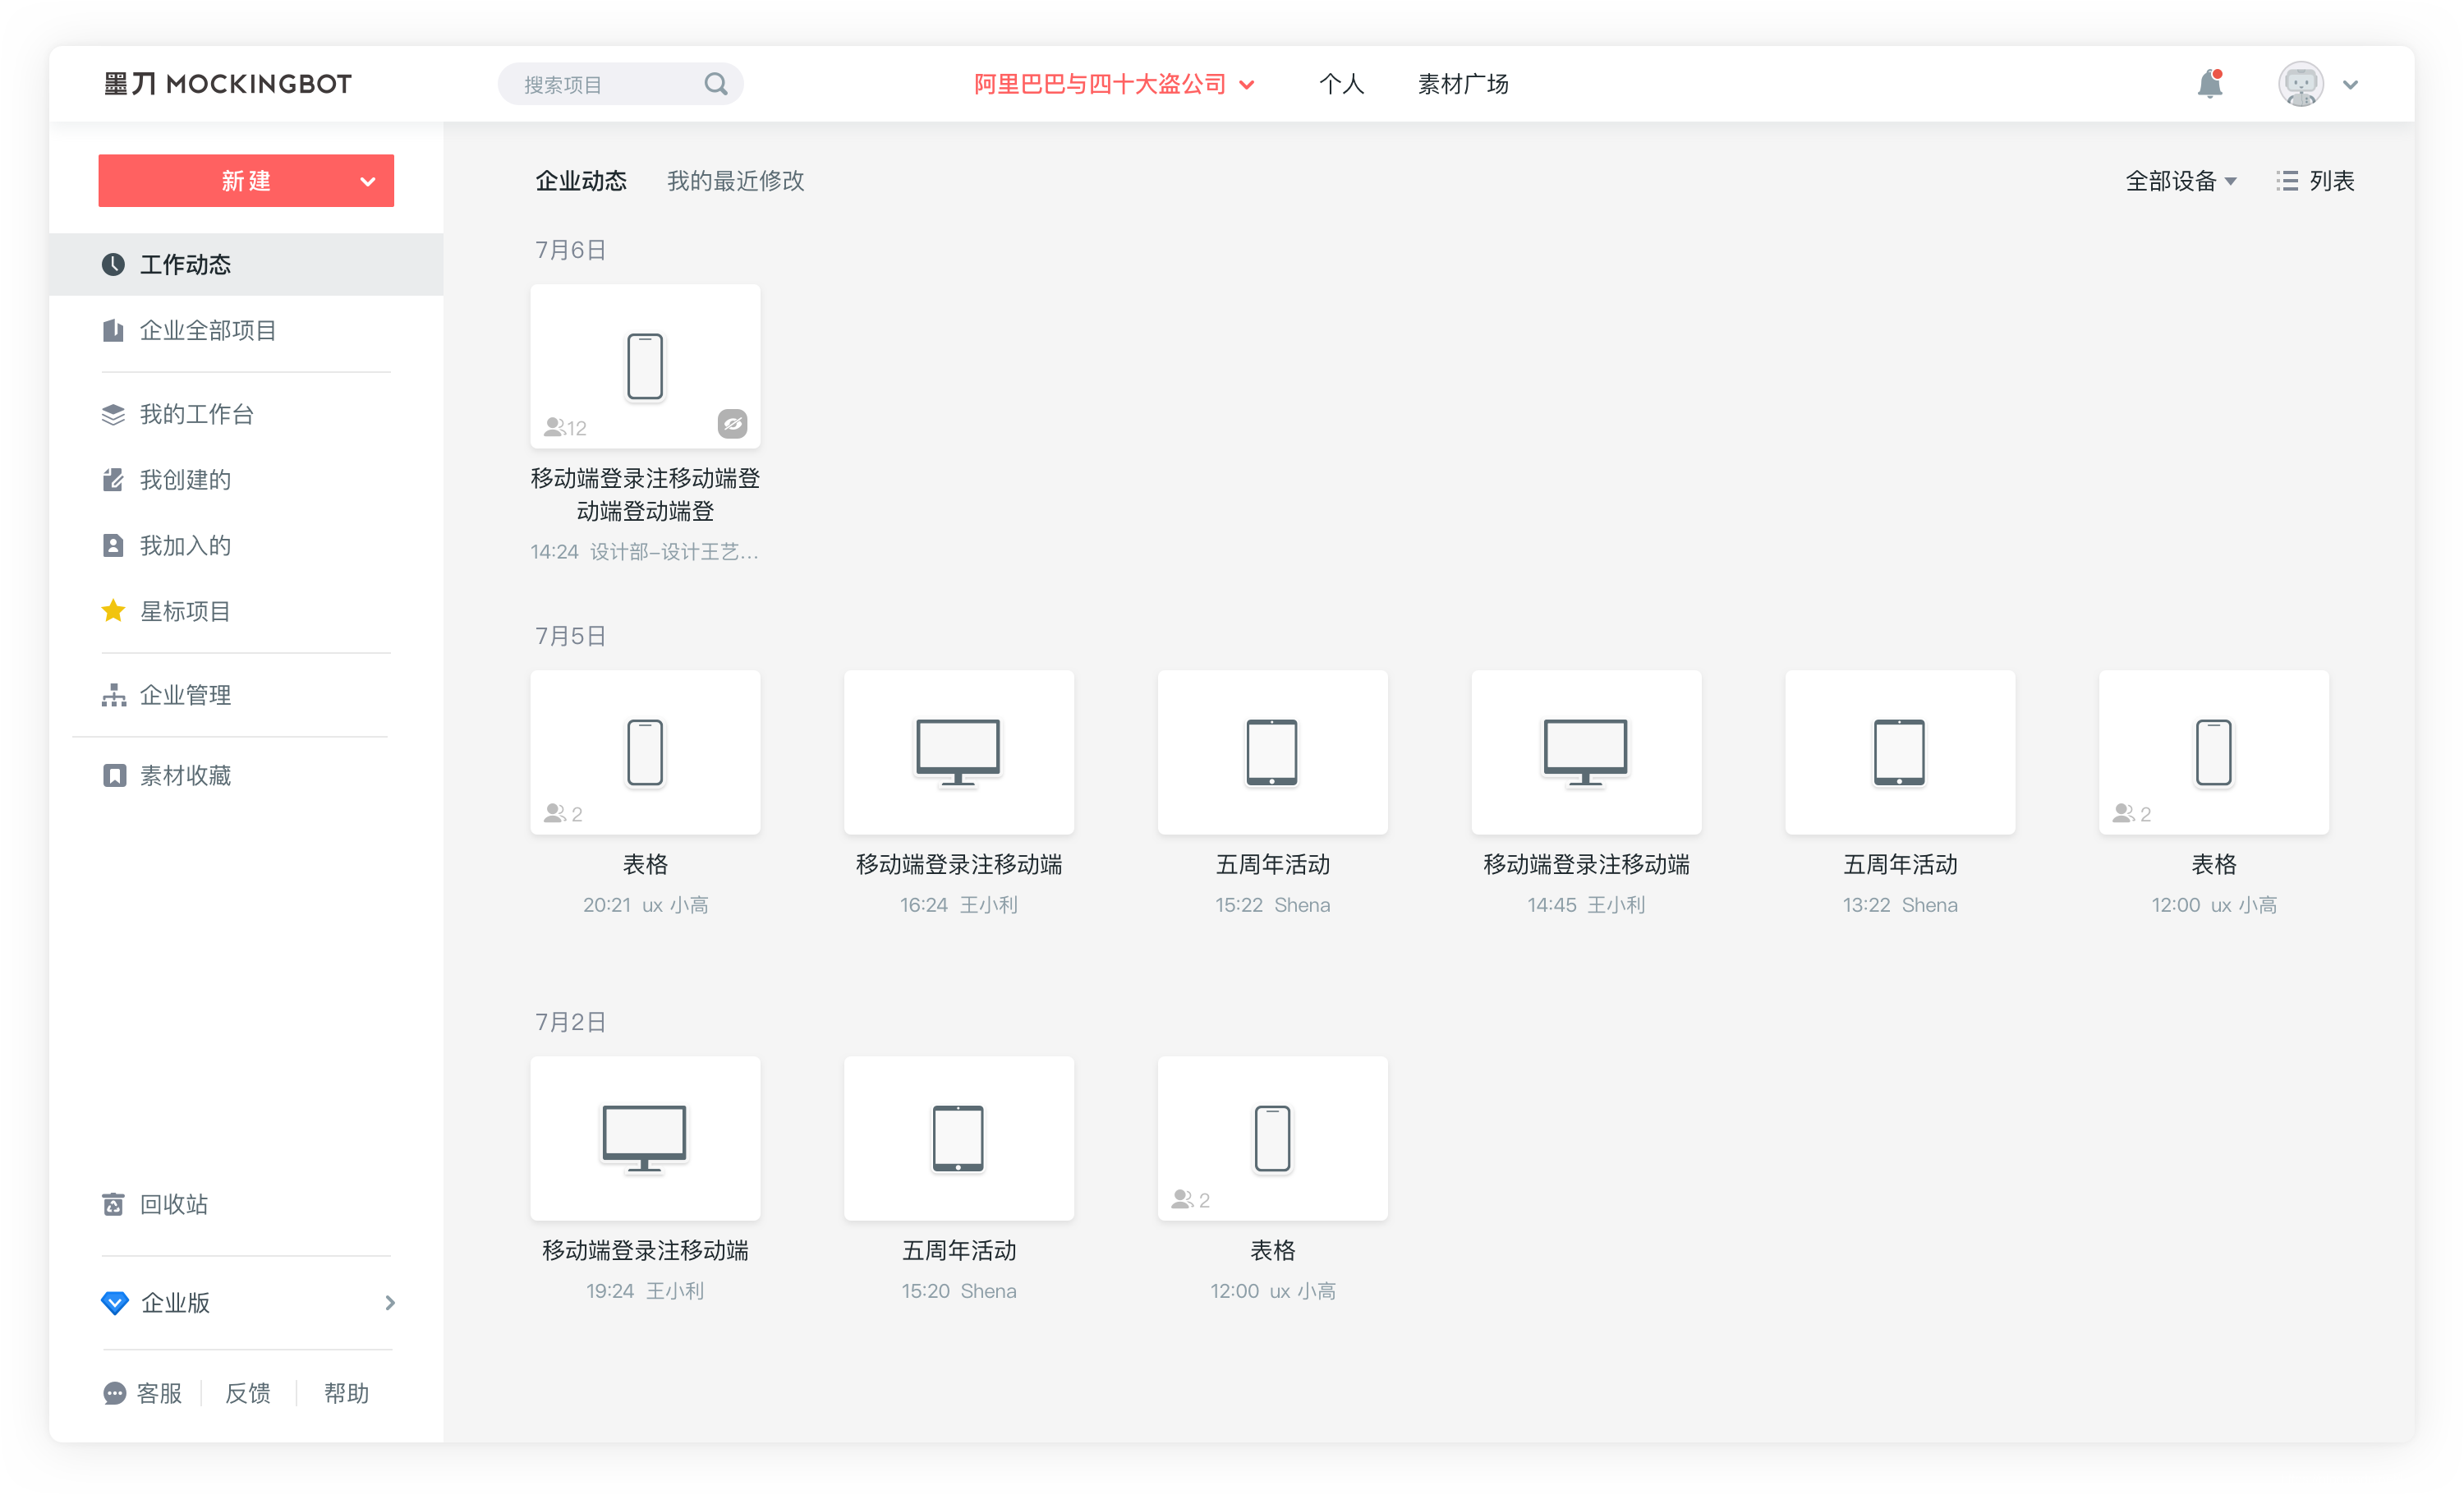Click collaborator count on 20:21 表格 card

click(563, 814)
